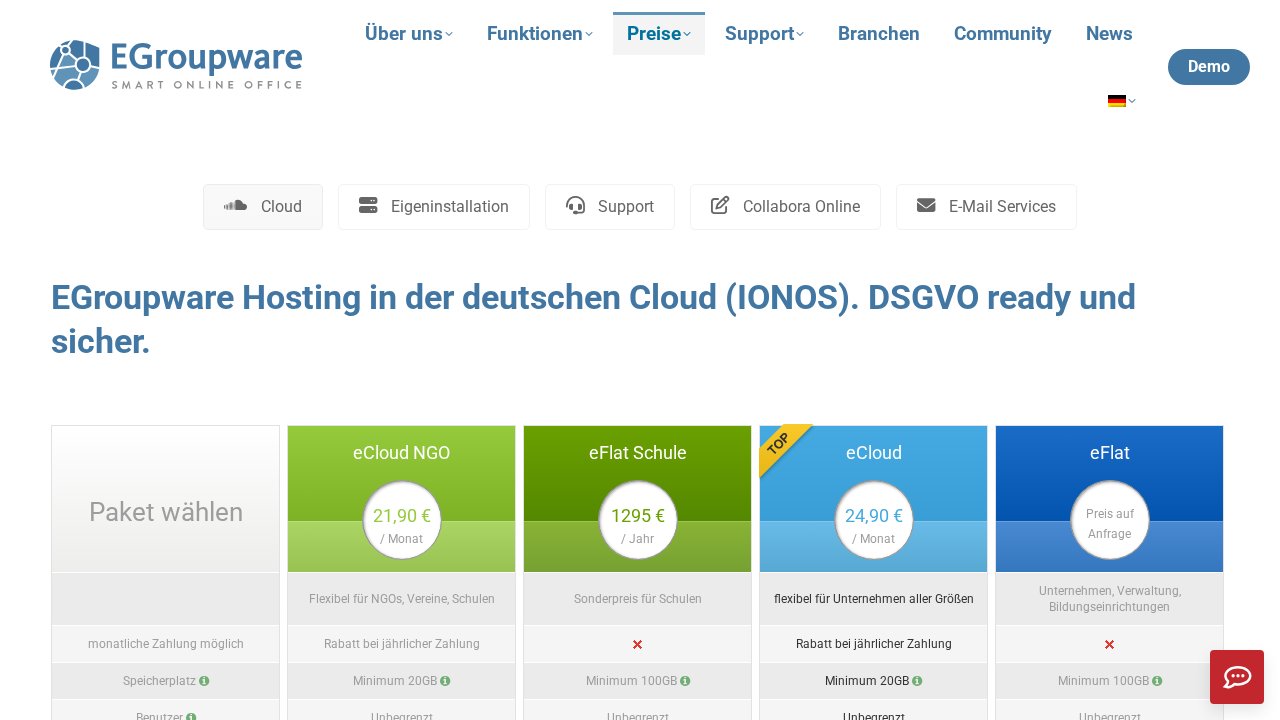Click the 24,90 € price circle
Image resolution: width=1280 pixels, height=720 pixels.
click(874, 520)
